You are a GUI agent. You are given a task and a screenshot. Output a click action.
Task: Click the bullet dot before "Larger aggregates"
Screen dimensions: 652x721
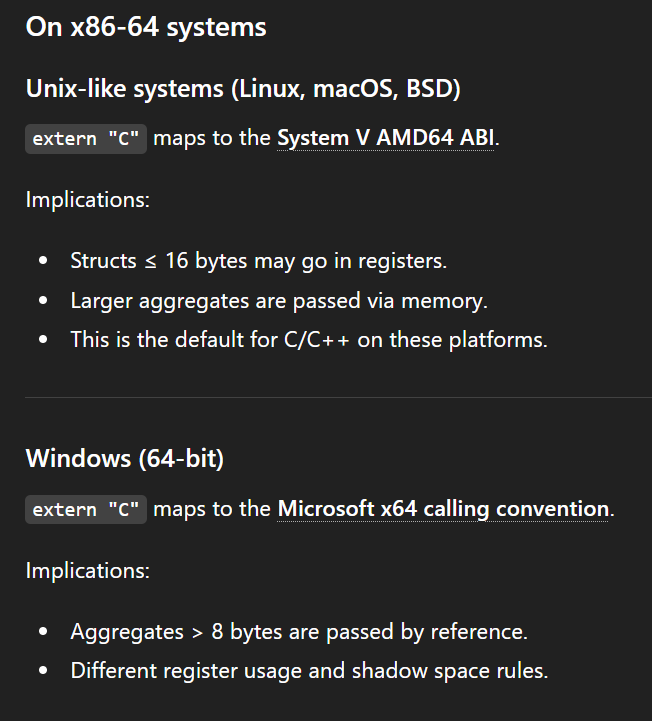coord(43,301)
